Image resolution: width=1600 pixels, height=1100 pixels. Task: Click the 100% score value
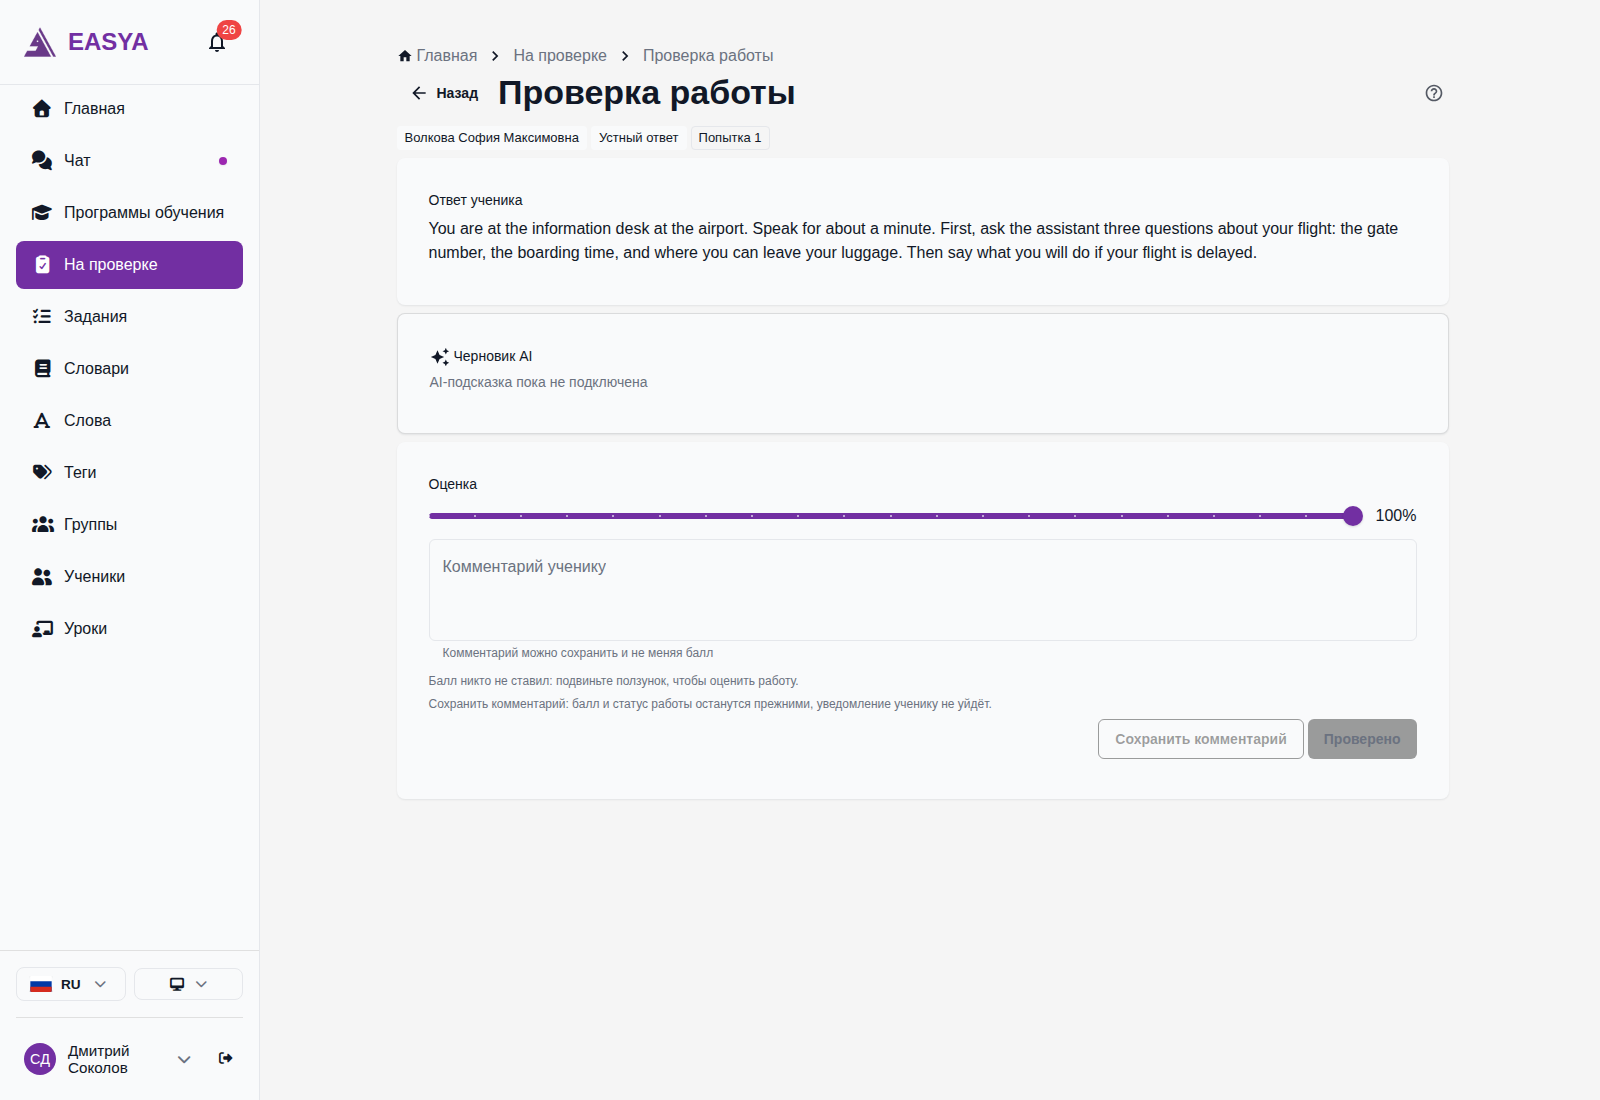pyautogui.click(x=1395, y=516)
